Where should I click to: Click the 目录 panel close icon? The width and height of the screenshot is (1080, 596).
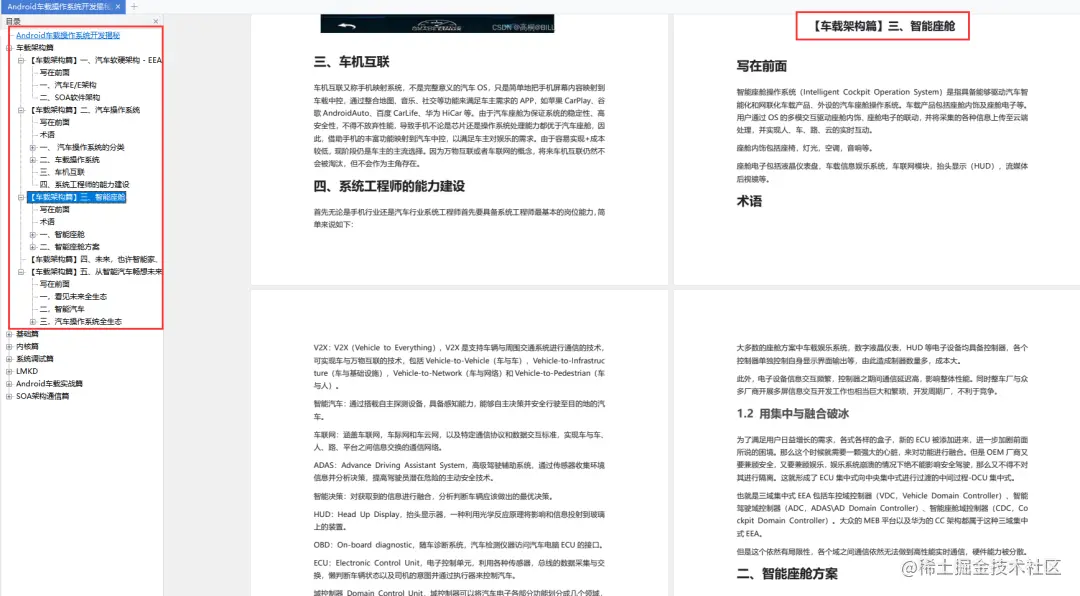tap(154, 21)
